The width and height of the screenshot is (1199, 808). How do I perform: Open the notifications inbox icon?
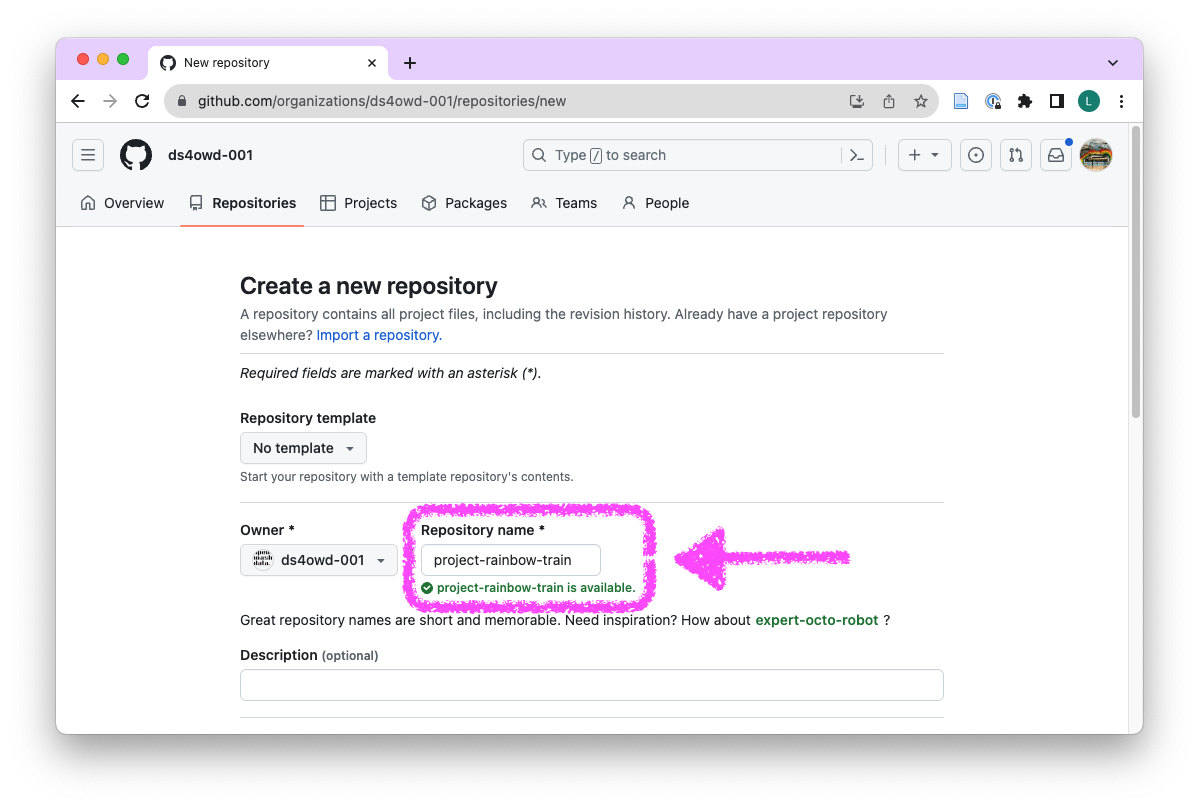click(x=1055, y=155)
